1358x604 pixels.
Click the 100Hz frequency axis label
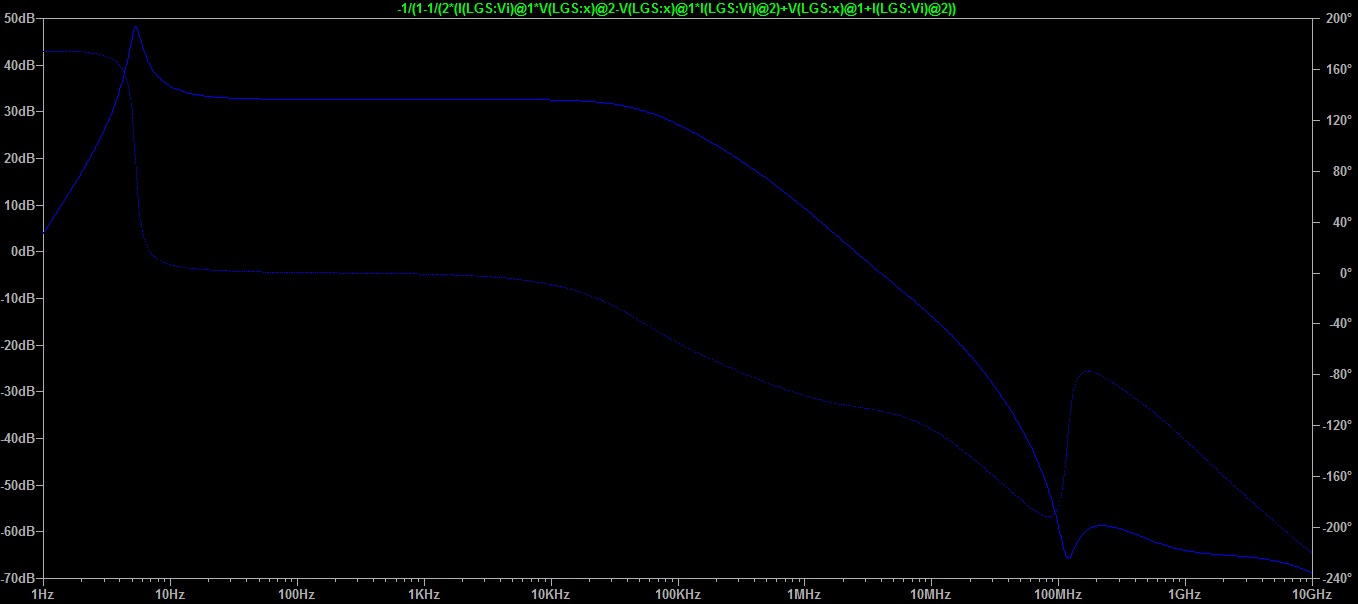click(x=297, y=594)
